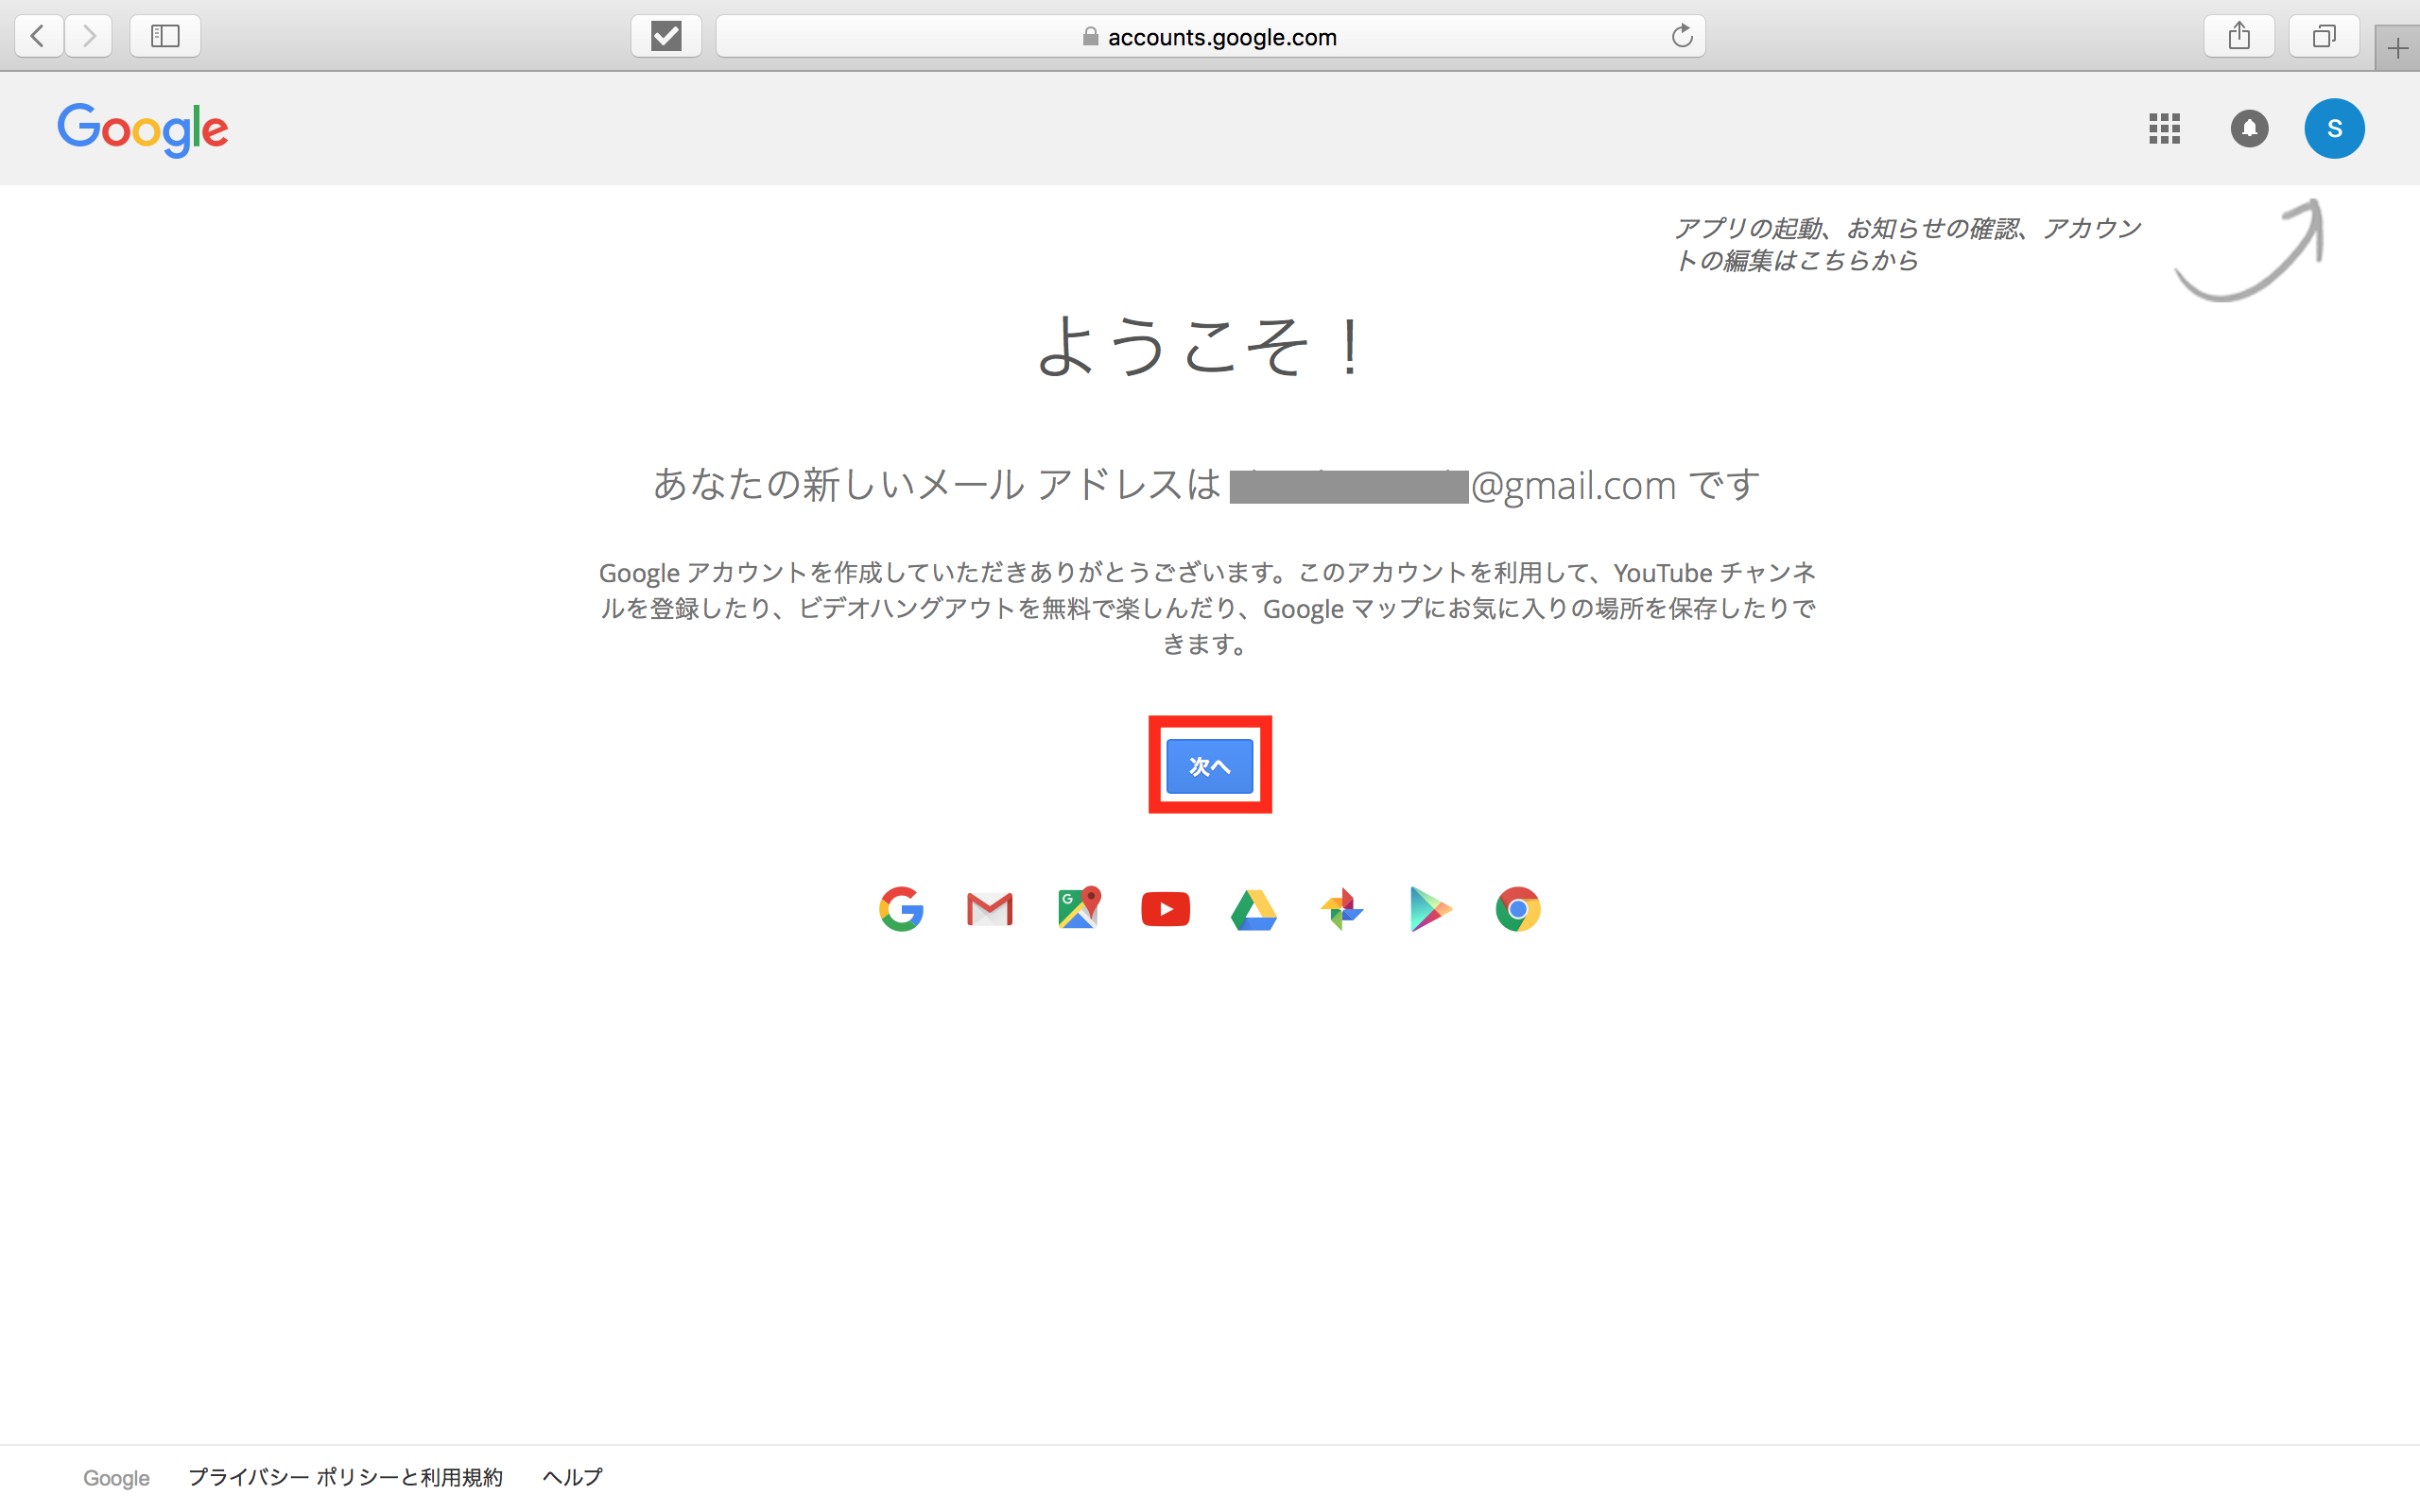The image size is (2420, 1512).
Task: Open プライバシー ポリシーと利用規約 link
Action: click(x=345, y=1477)
